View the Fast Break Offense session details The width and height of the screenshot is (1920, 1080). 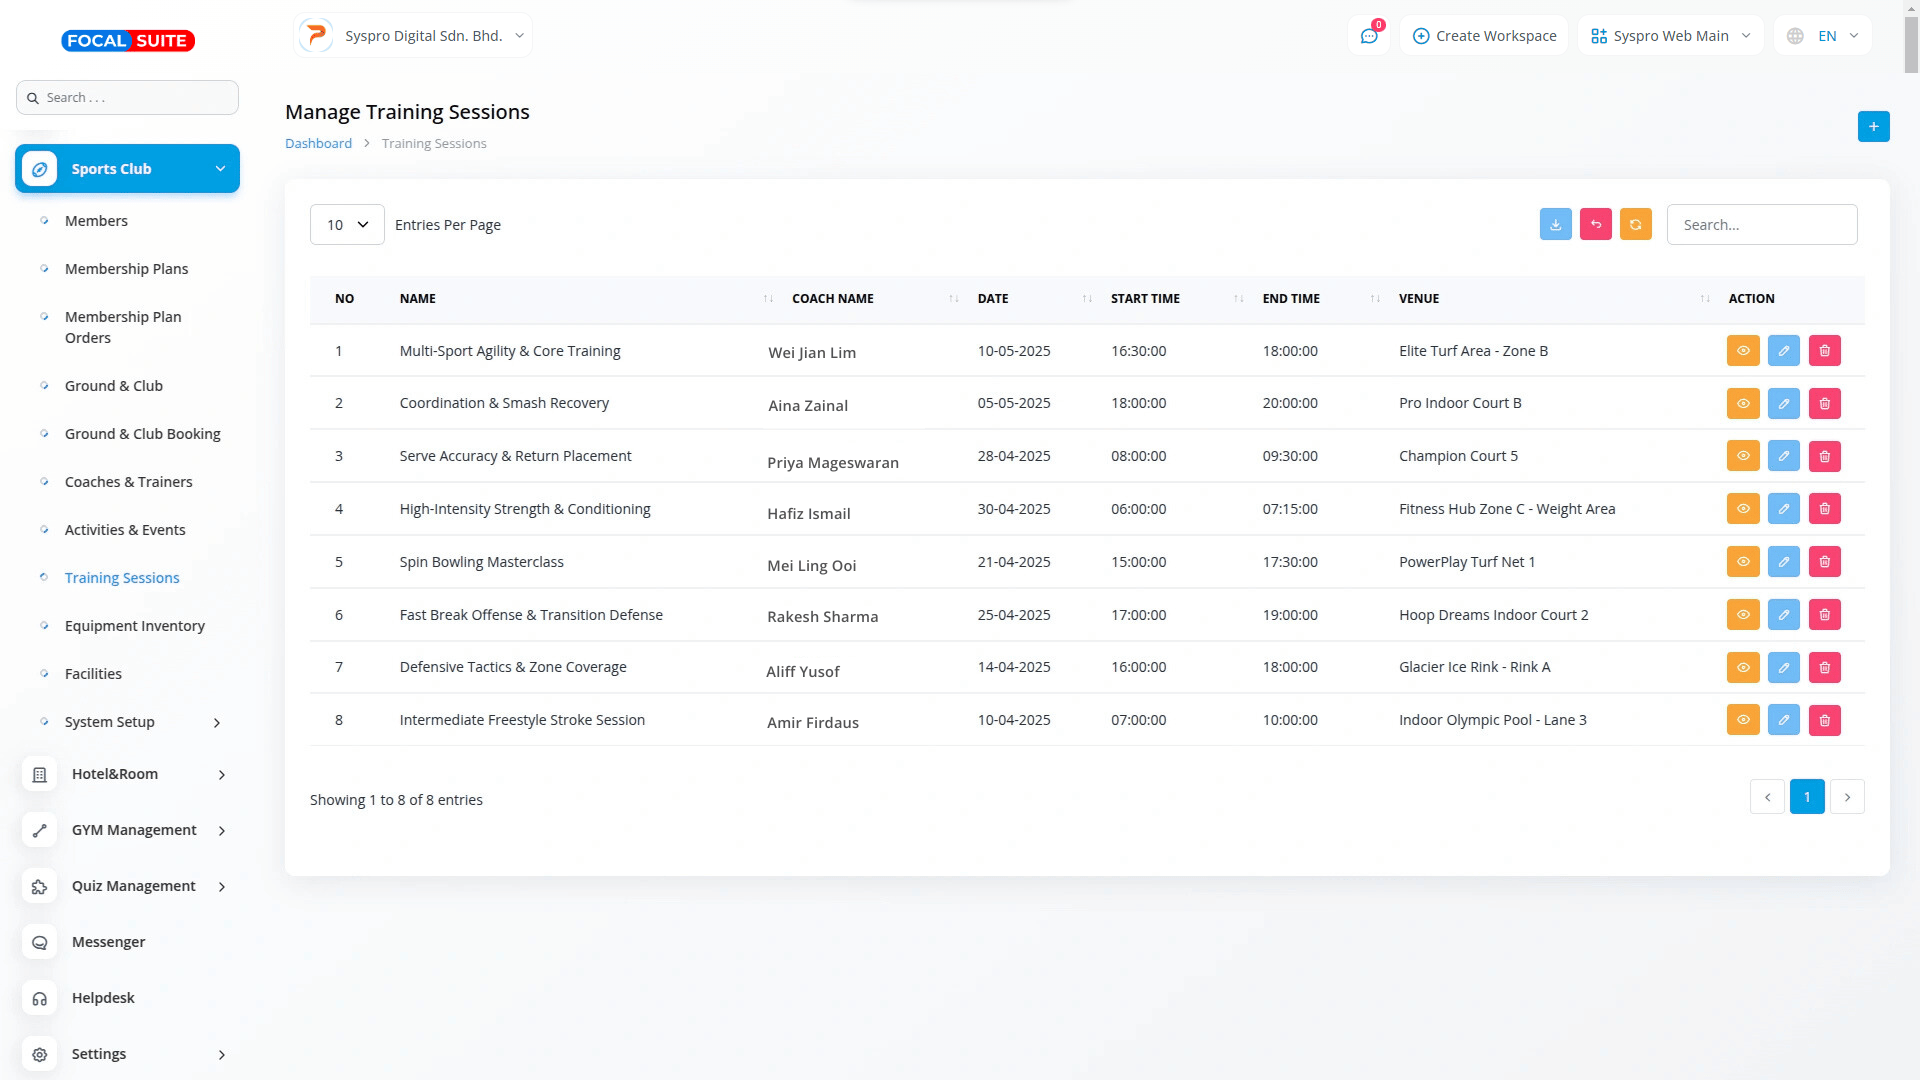coord(1742,615)
